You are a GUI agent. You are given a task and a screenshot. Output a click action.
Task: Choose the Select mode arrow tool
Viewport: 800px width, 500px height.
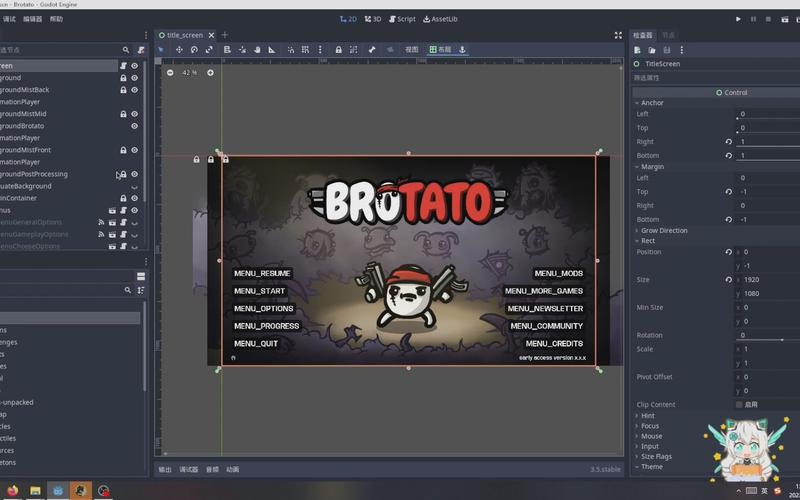[161, 49]
